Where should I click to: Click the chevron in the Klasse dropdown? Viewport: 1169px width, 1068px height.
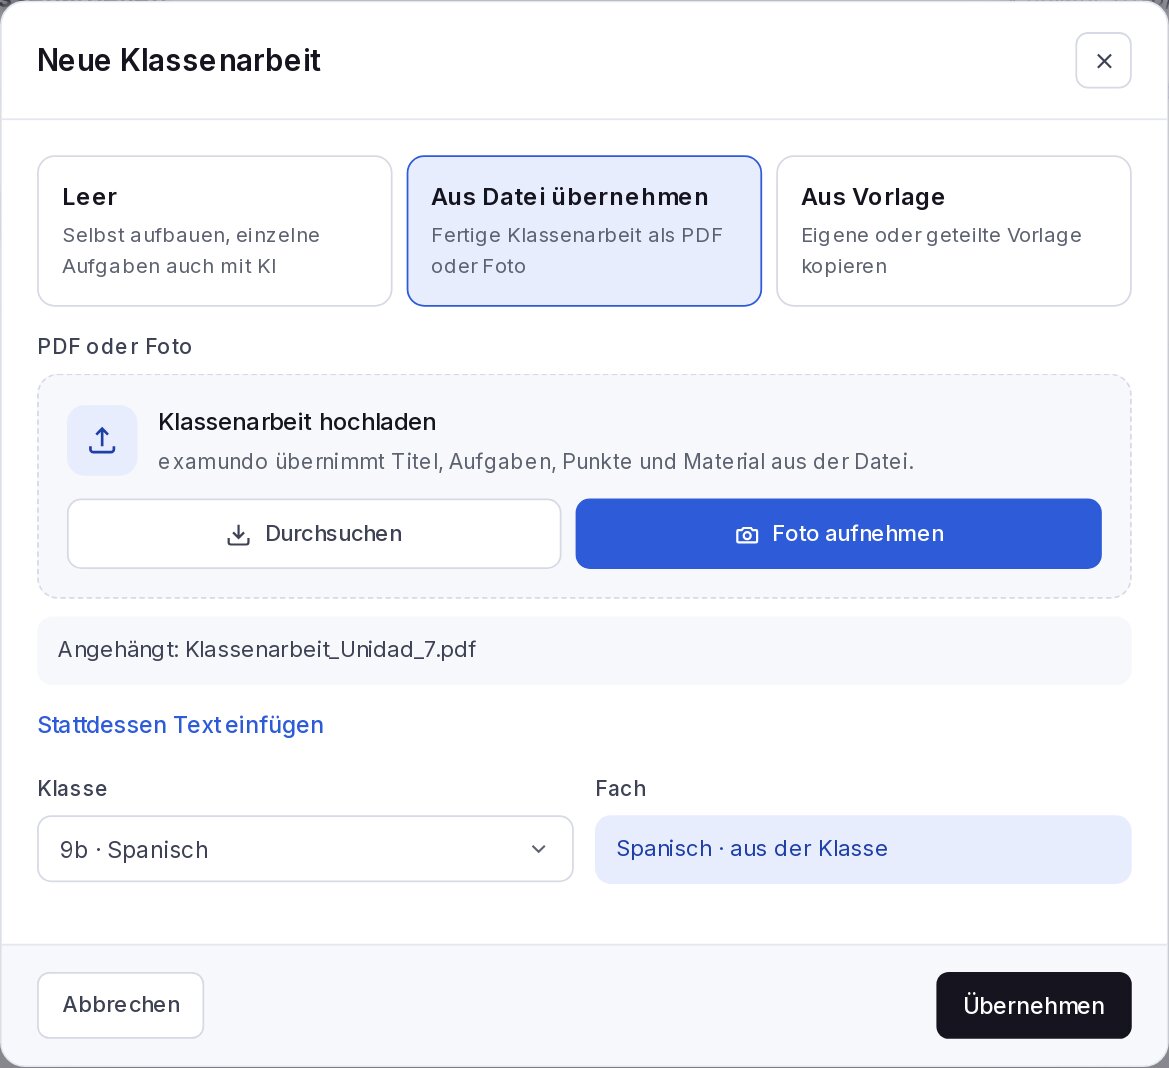tap(538, 849)
